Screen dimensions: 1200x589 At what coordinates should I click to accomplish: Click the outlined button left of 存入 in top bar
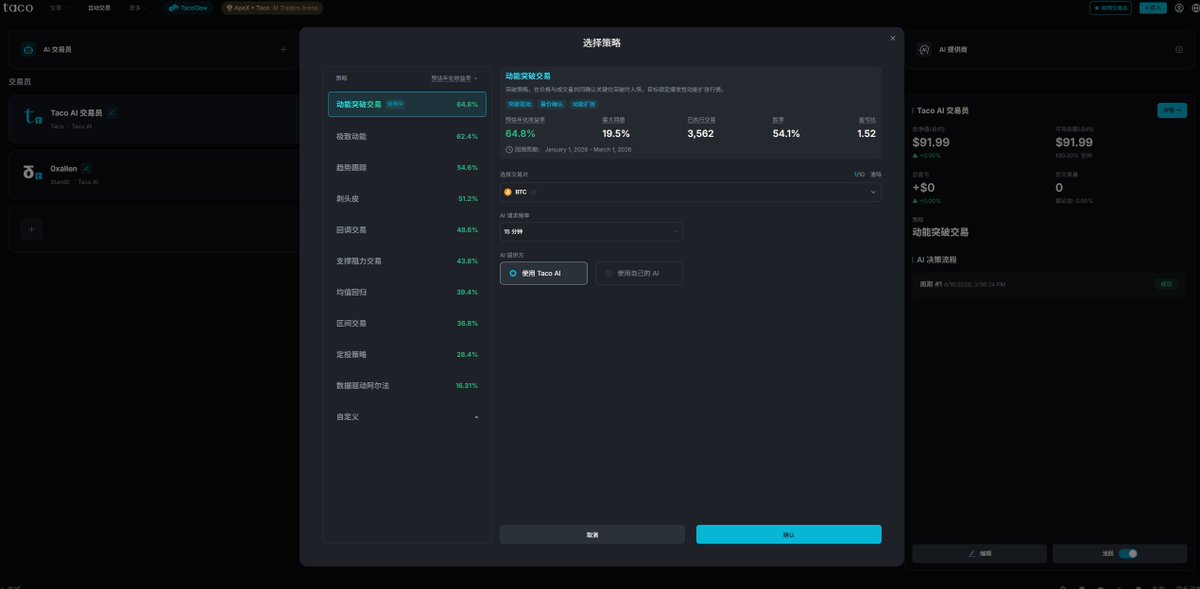tap(1111, 7)
